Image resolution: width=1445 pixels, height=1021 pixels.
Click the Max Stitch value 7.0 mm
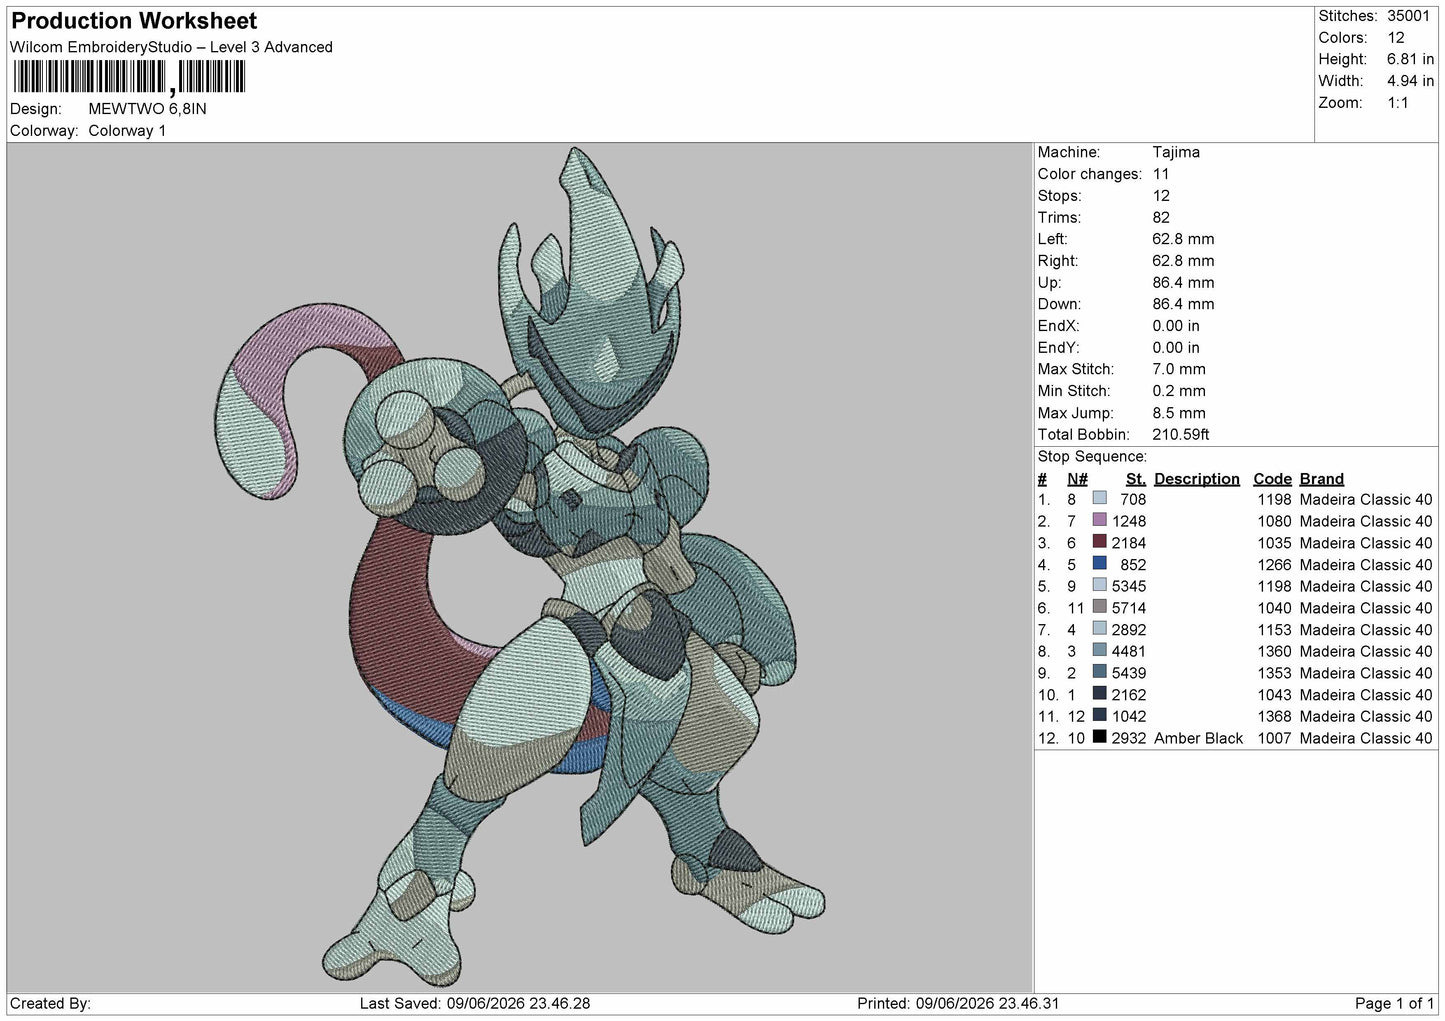tap(1179, 369)
